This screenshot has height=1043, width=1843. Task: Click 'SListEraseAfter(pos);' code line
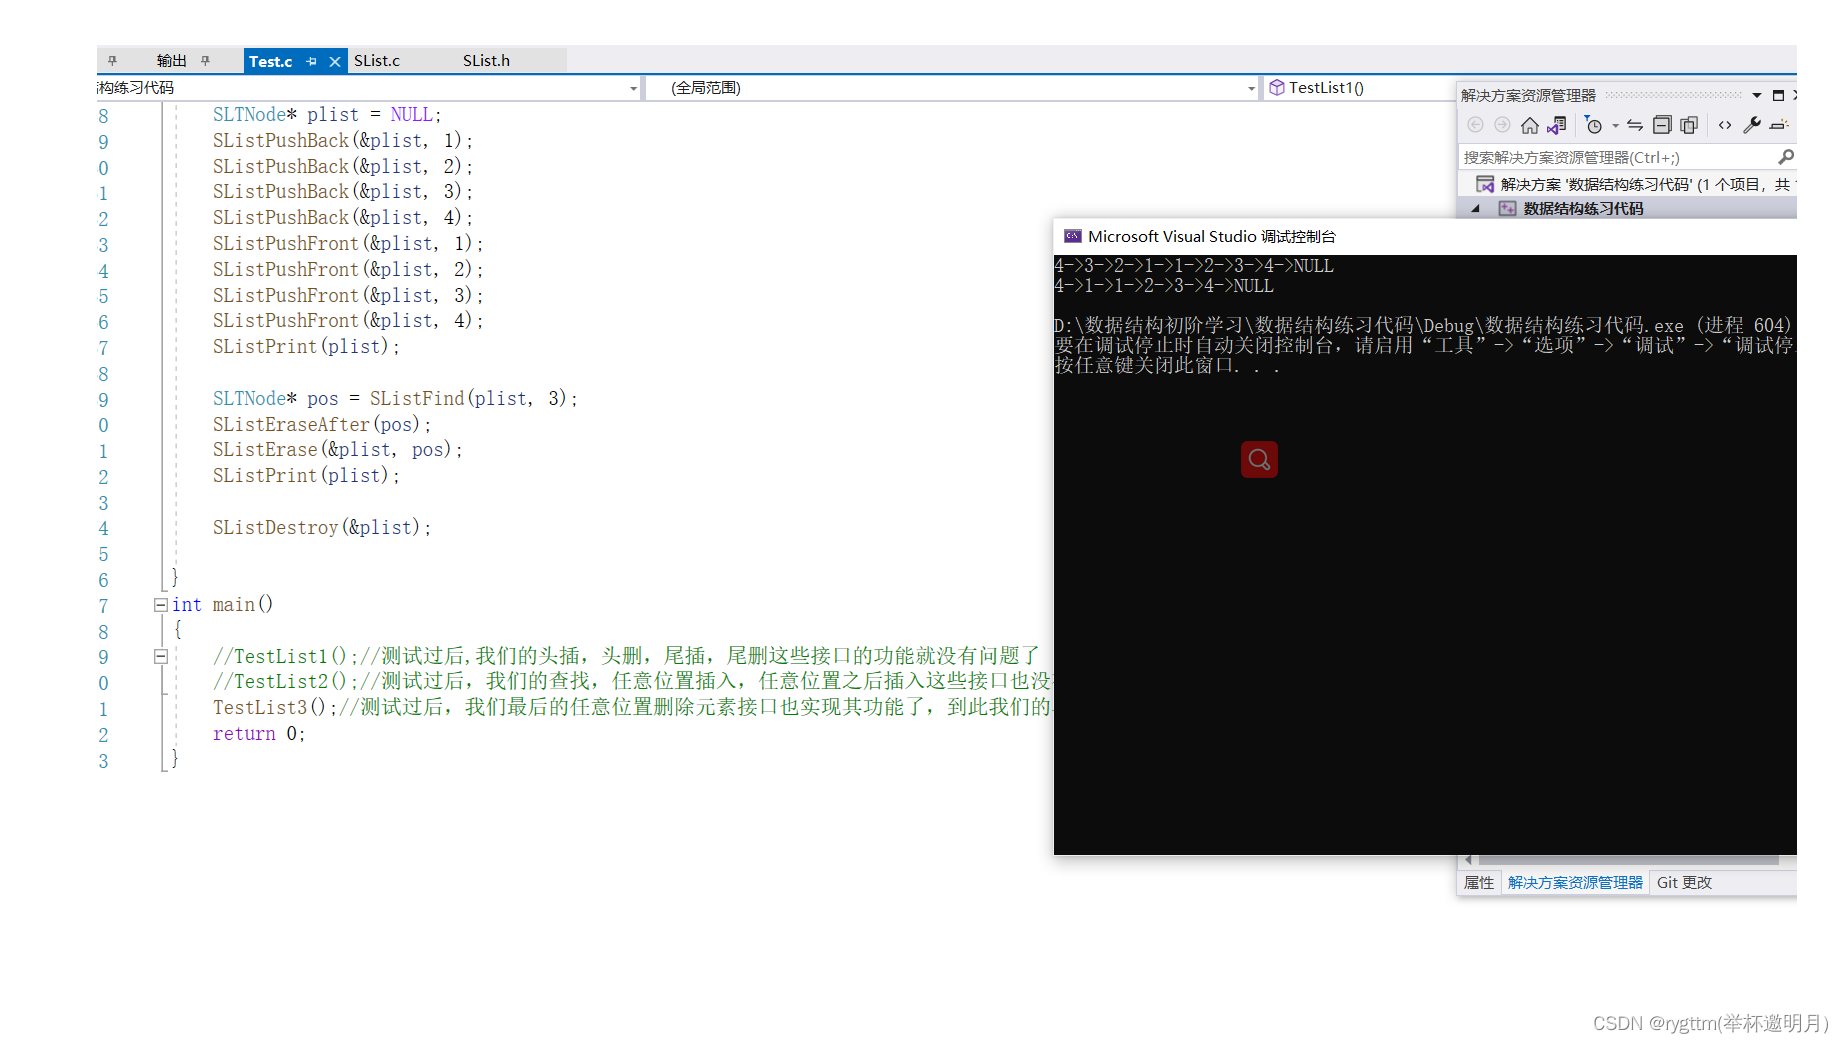(x=321, y=425)
